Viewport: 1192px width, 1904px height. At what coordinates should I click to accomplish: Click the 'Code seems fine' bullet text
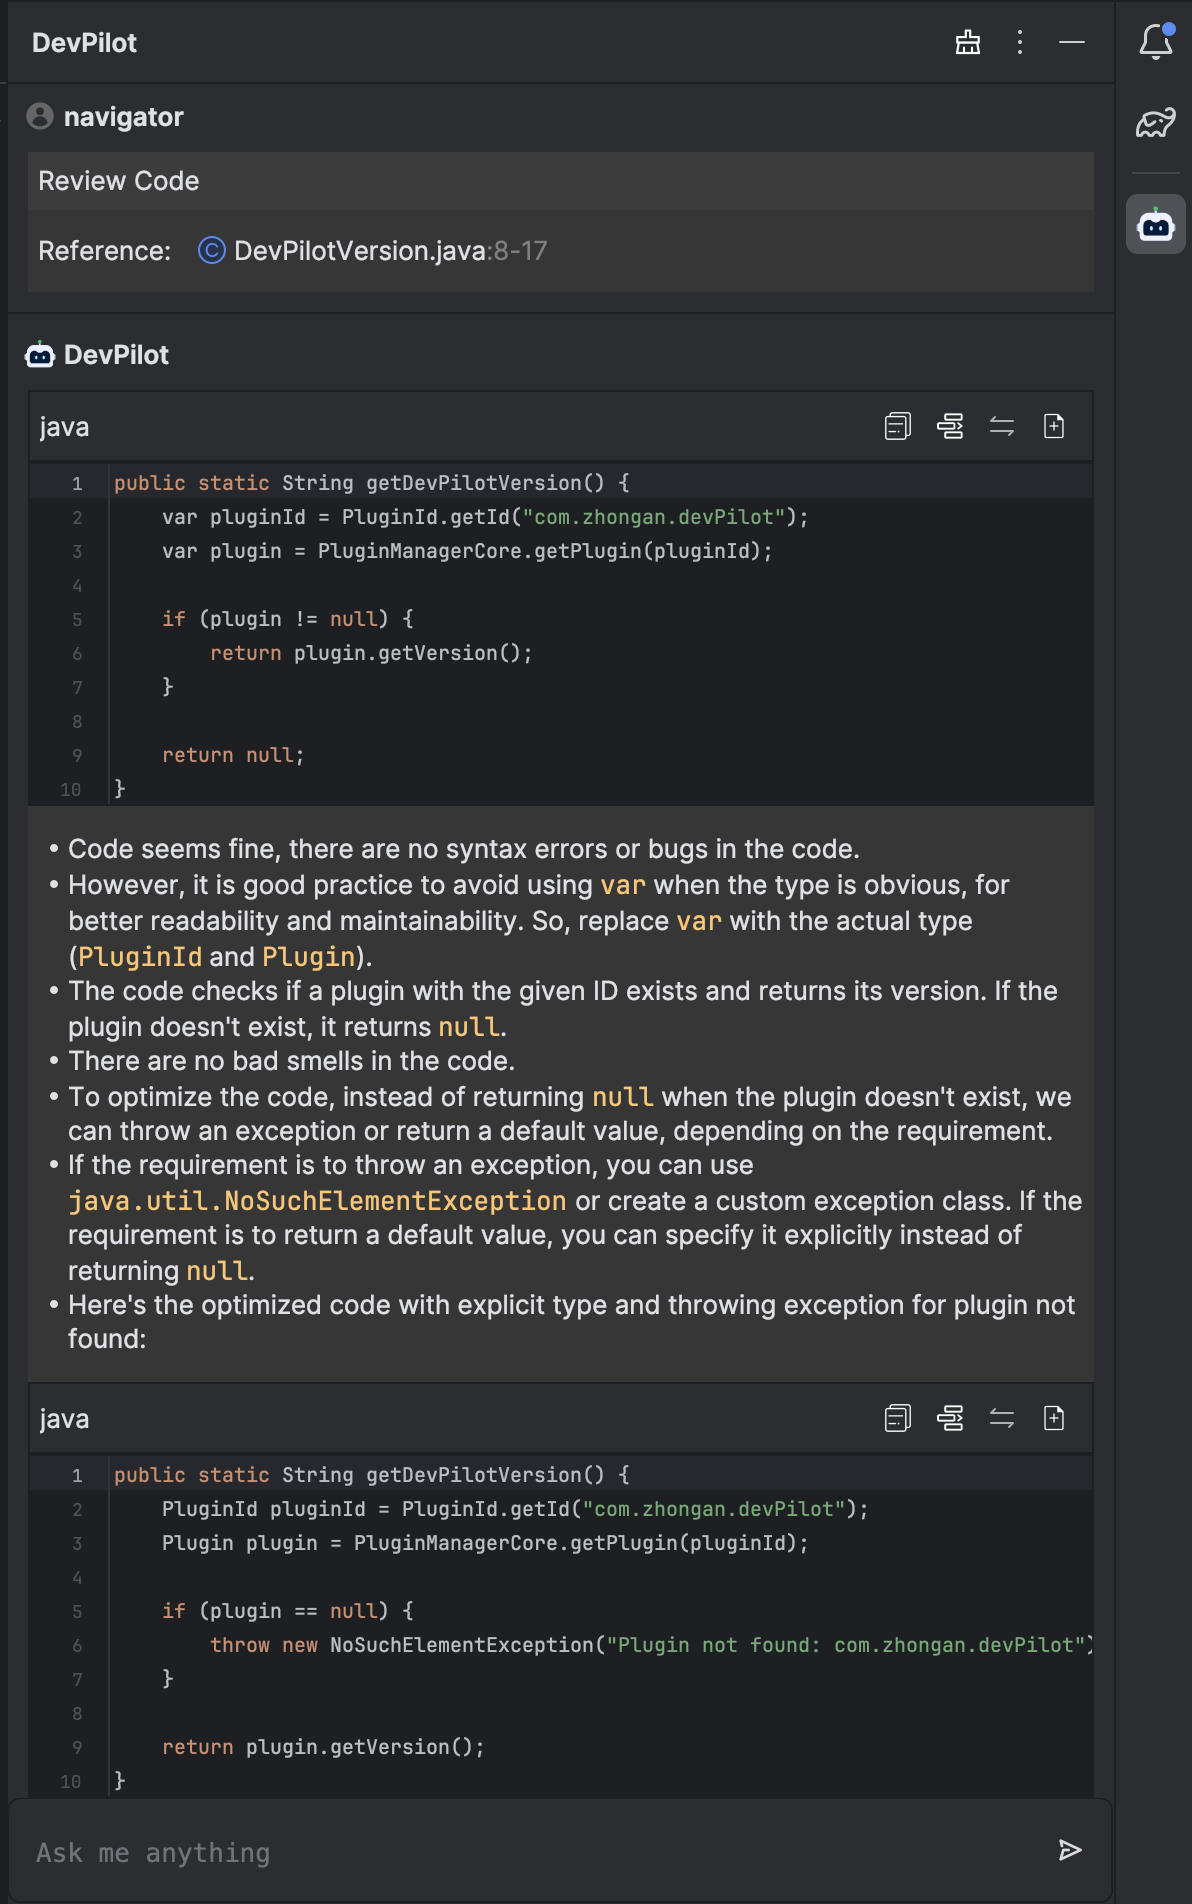[464, 849]
